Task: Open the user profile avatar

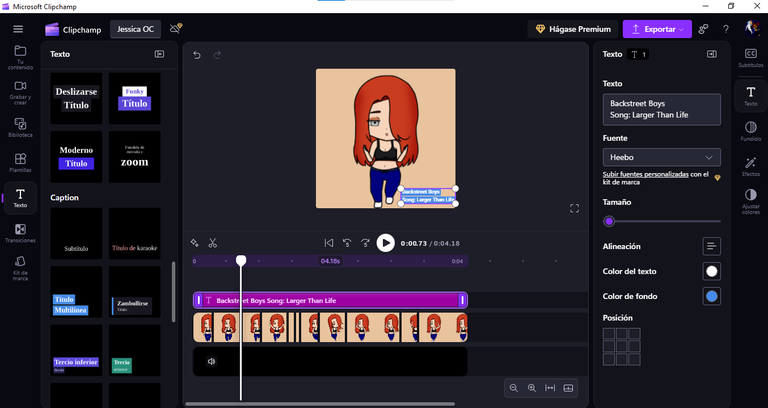Action: (752, 28)
